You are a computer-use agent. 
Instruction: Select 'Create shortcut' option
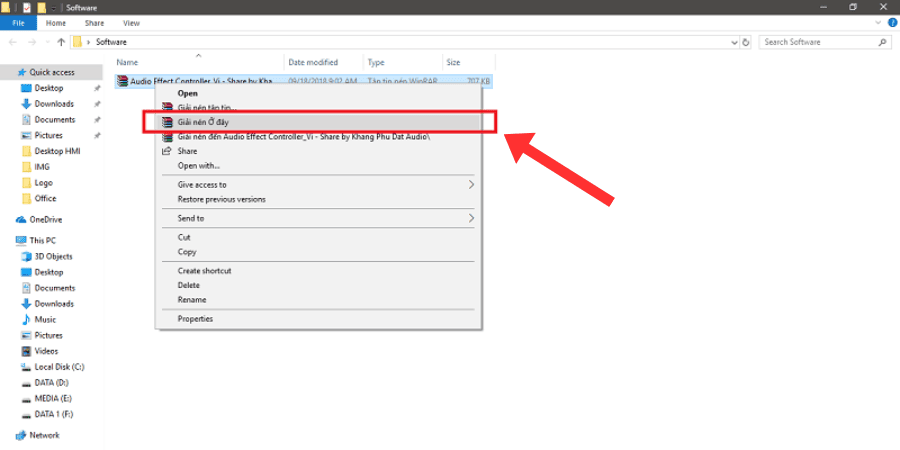click(319, 270)
